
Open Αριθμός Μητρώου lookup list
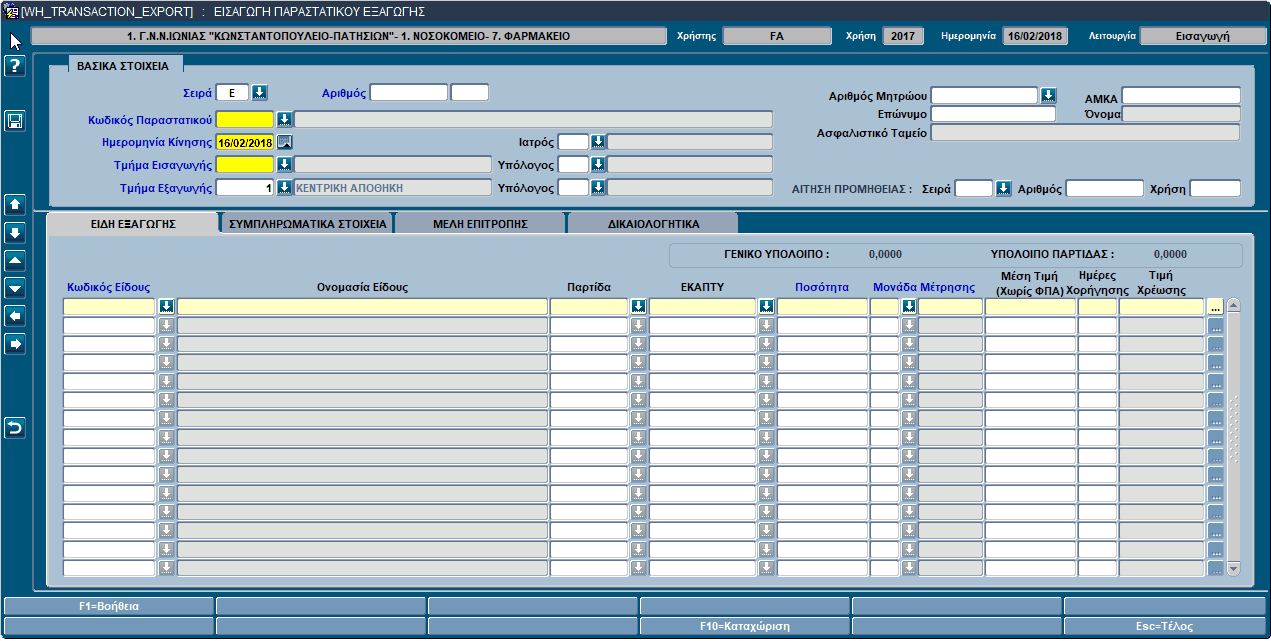click(1048, 96)
